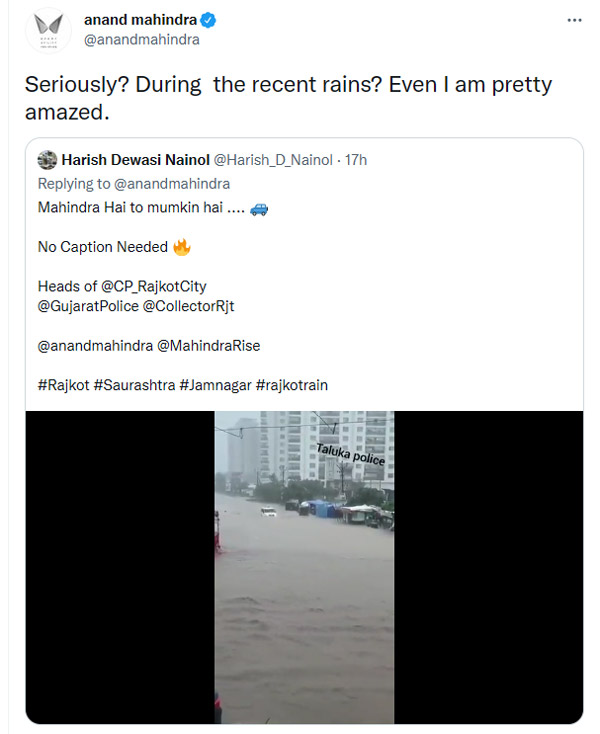Image resolution: width=600 pixels, height=734 pixels.
Task: Click anand mahindra's profile avatar
Action: point(46,29)
